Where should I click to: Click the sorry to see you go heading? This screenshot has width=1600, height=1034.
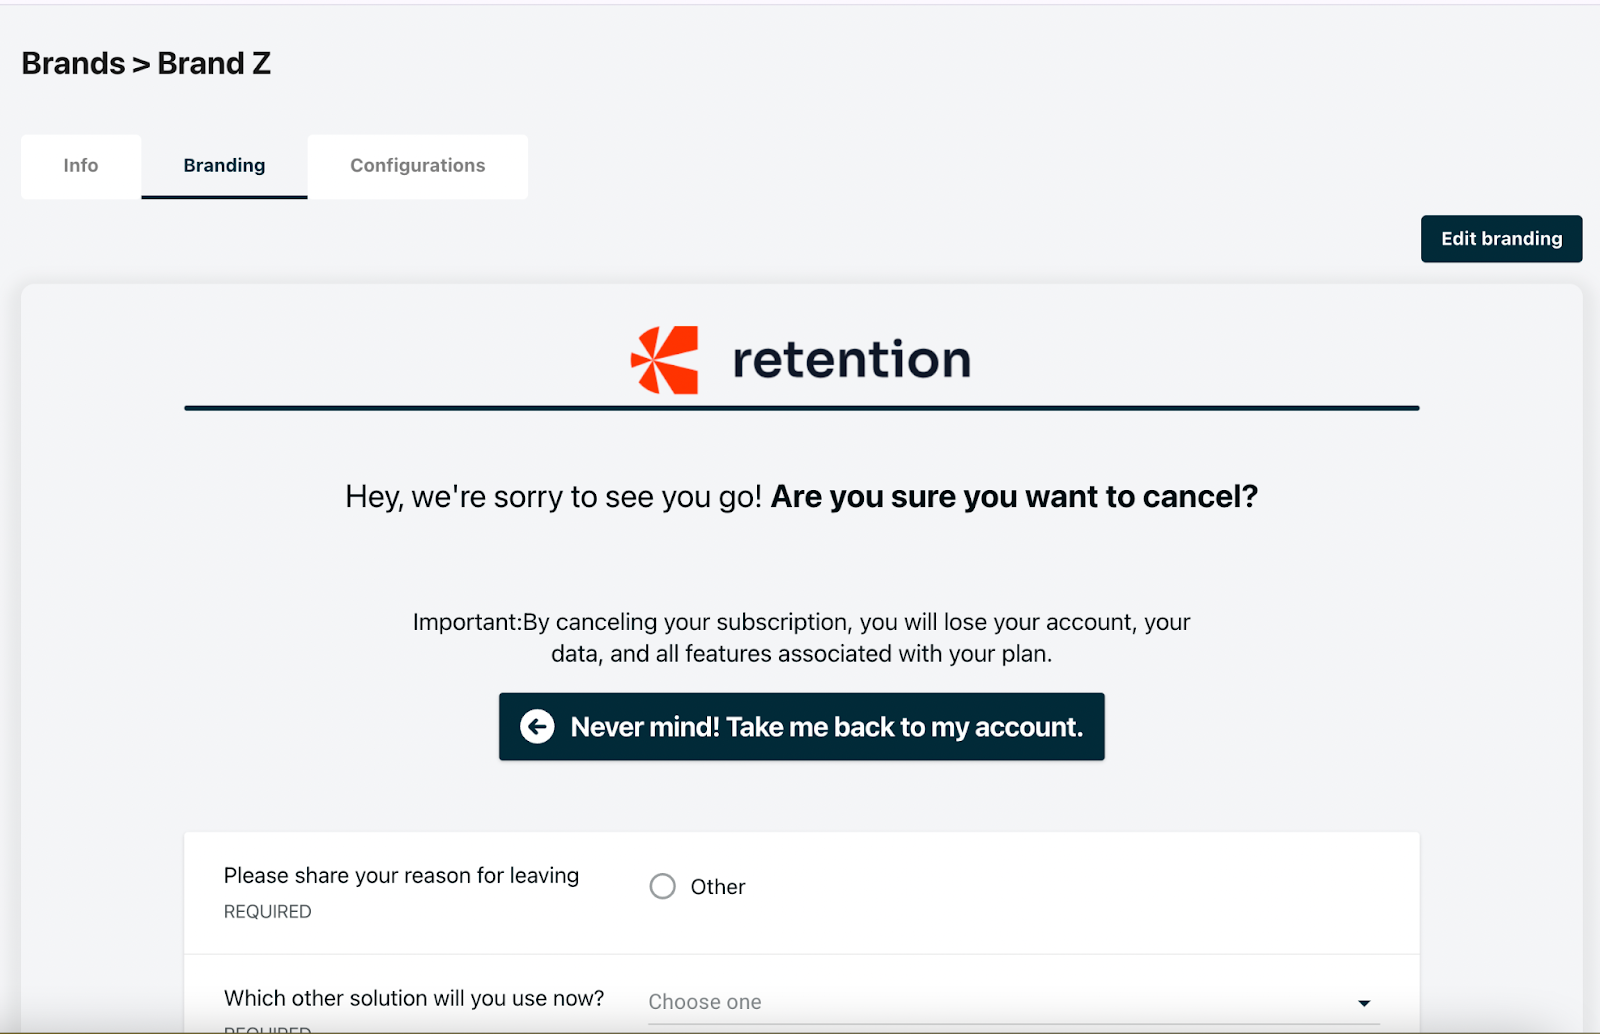[801, 497]
